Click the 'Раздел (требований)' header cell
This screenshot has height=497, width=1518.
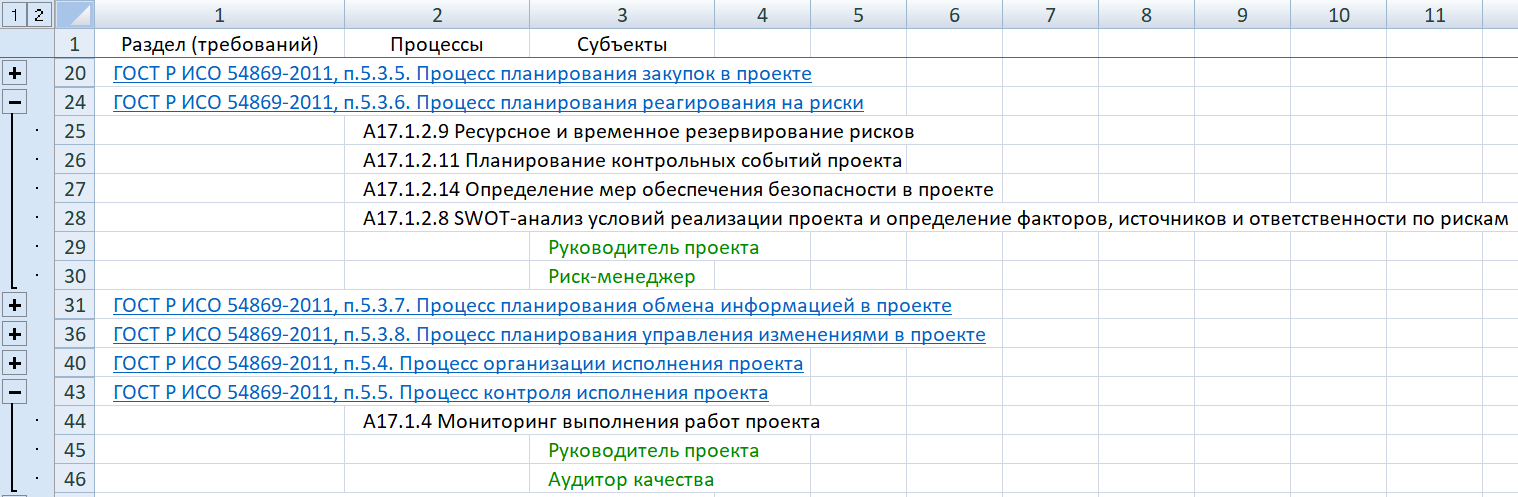coord(219,45)
